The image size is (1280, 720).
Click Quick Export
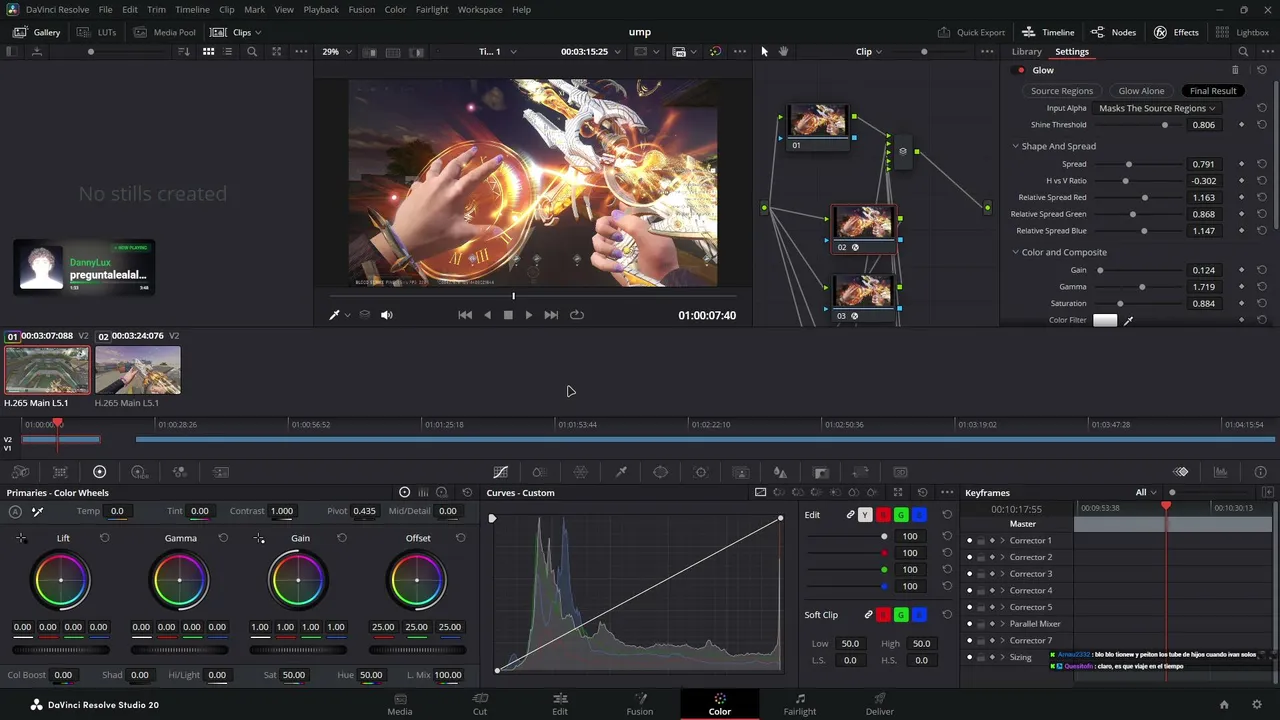972,32
